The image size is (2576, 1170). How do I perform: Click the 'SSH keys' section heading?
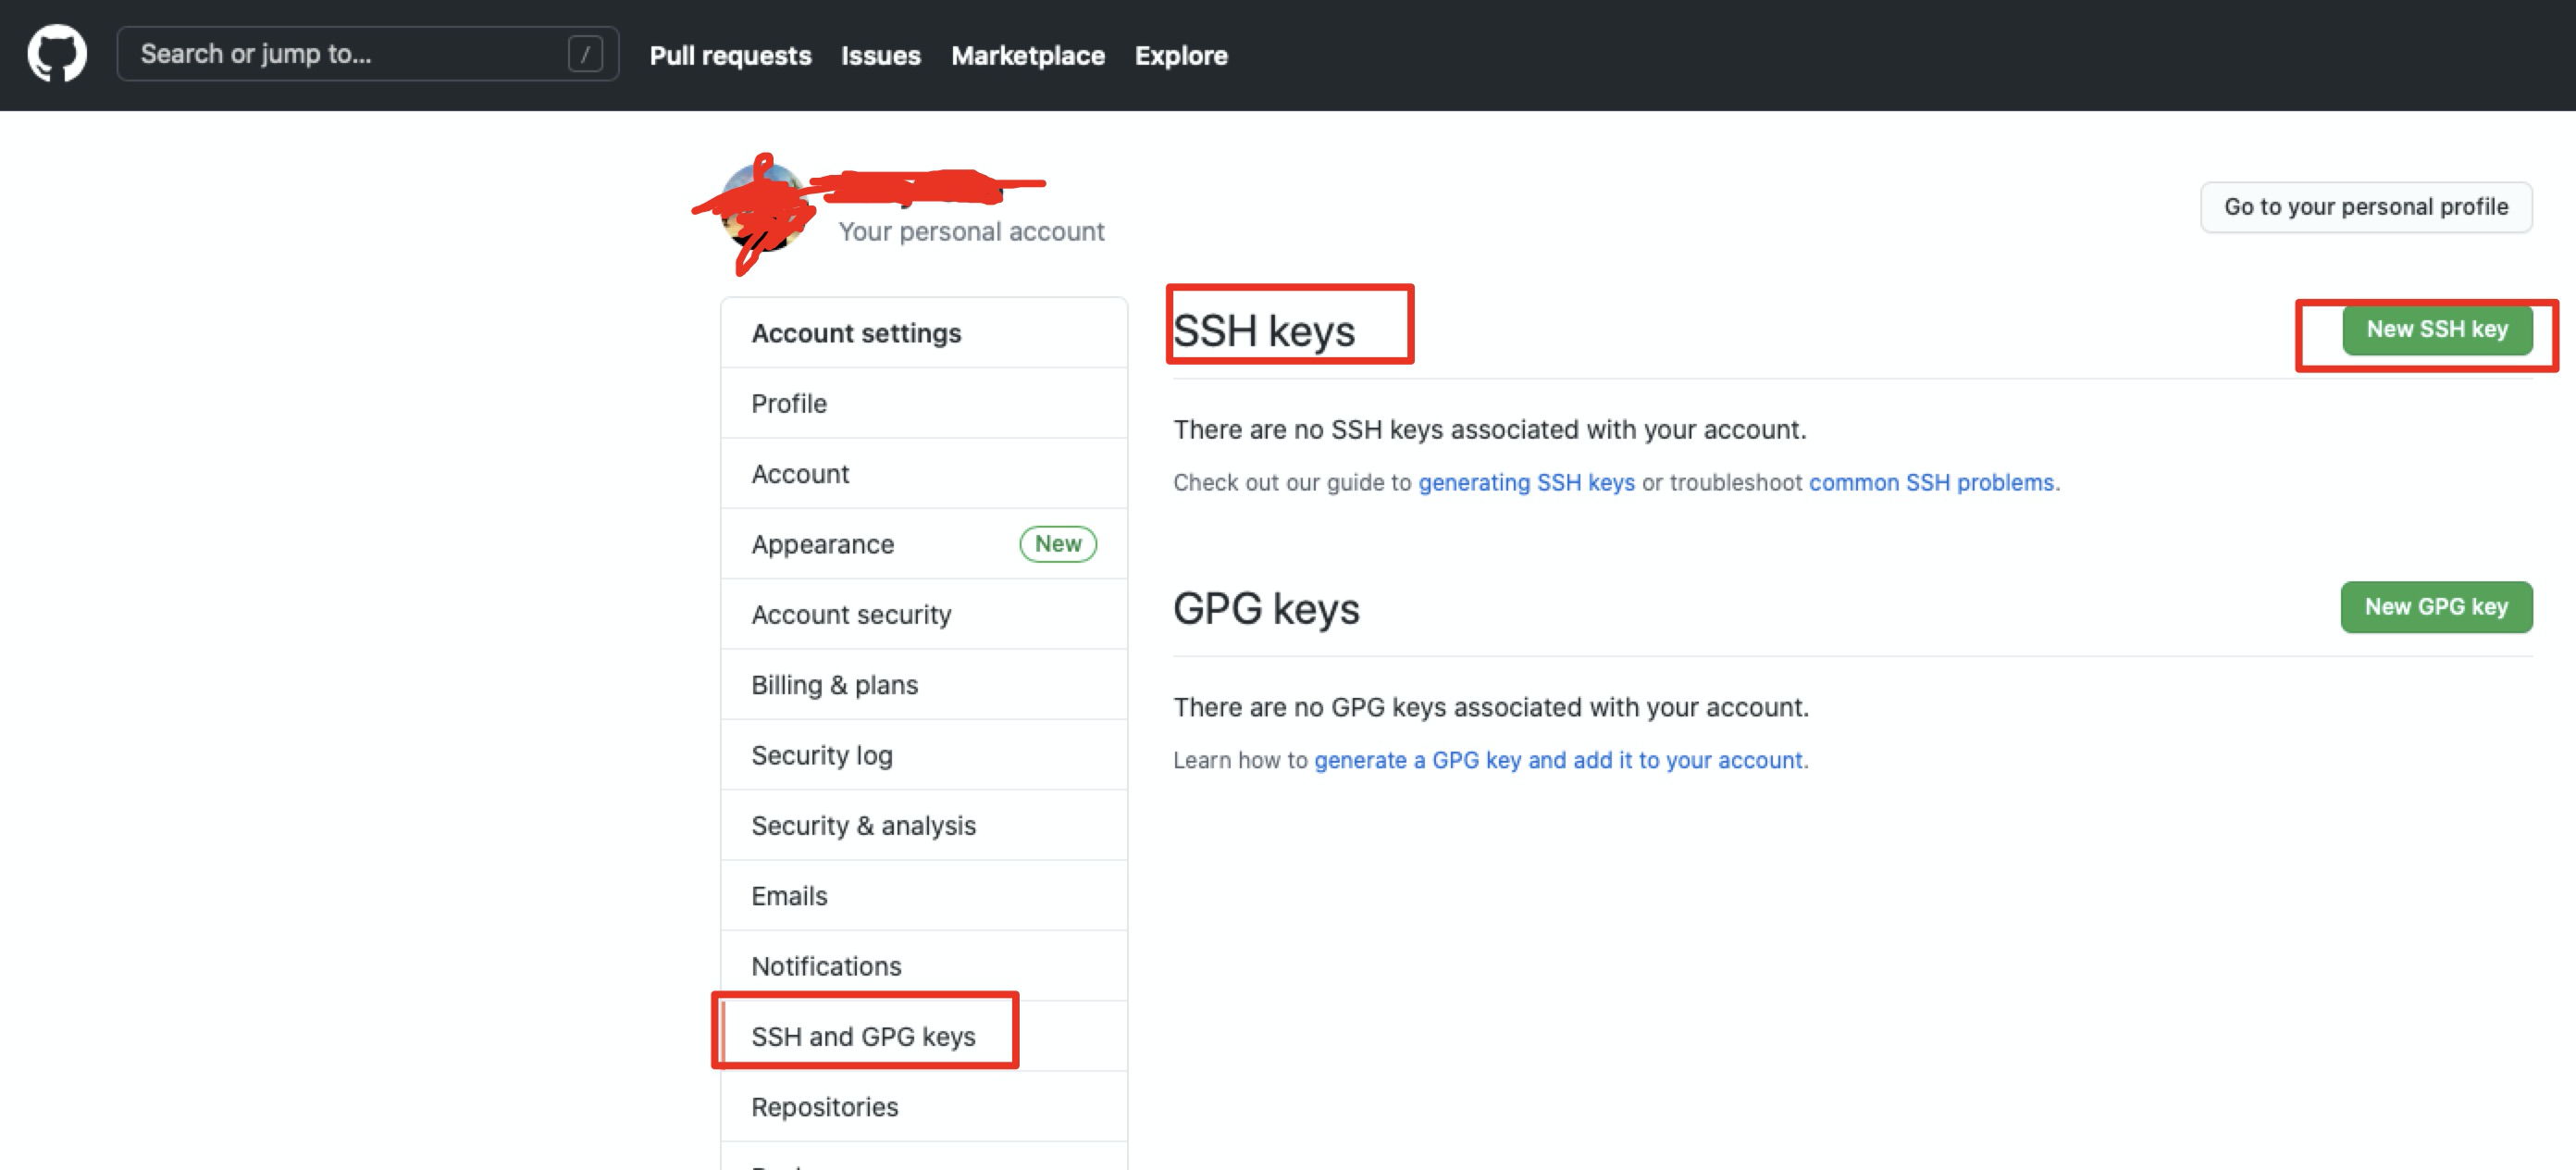pos(1264,331)
